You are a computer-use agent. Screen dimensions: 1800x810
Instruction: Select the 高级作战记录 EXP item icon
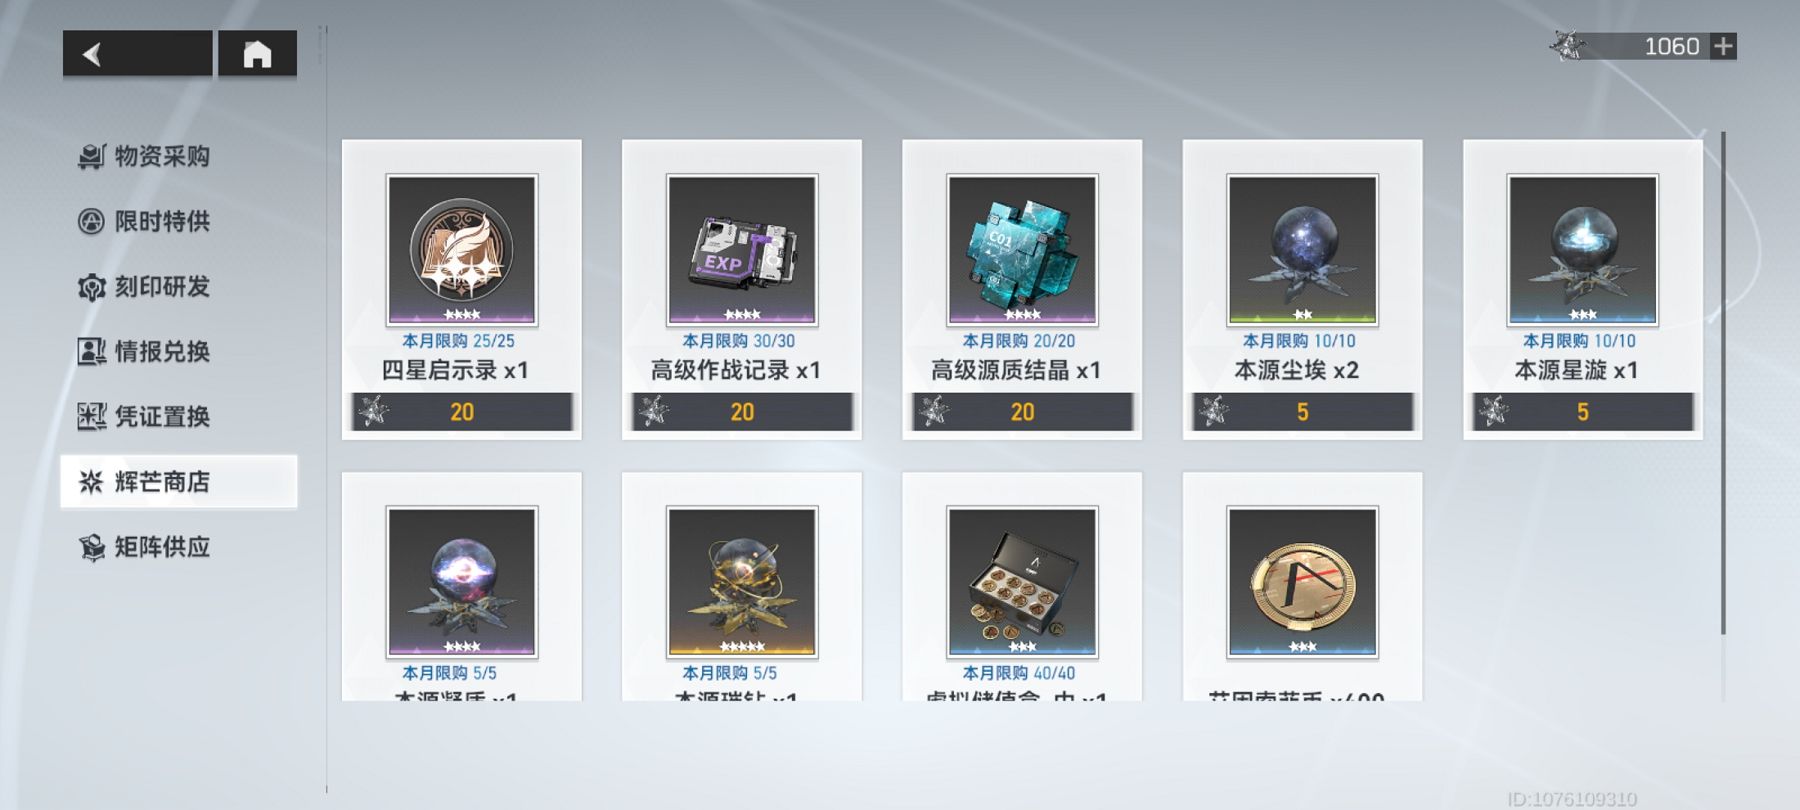pos(742,250)
